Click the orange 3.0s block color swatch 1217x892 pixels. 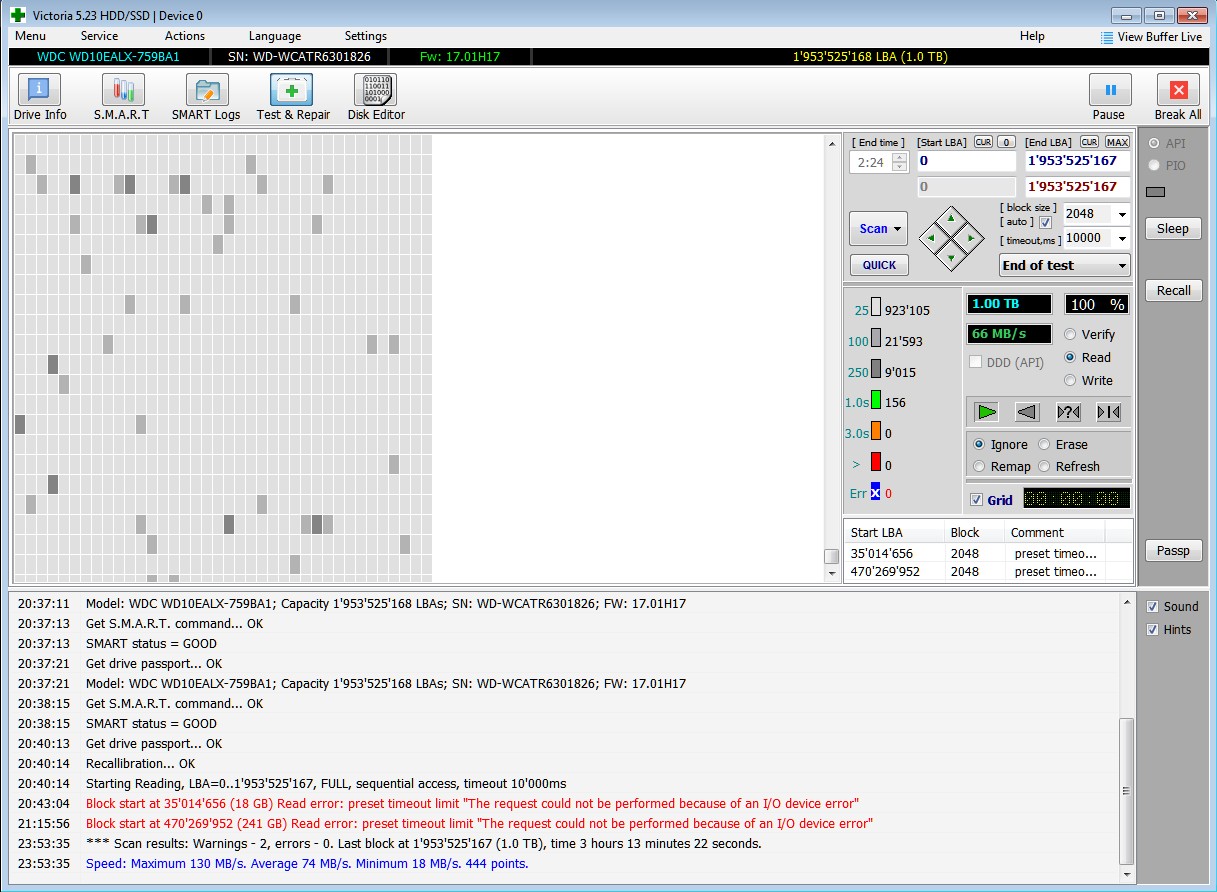[x=876, y=432]
